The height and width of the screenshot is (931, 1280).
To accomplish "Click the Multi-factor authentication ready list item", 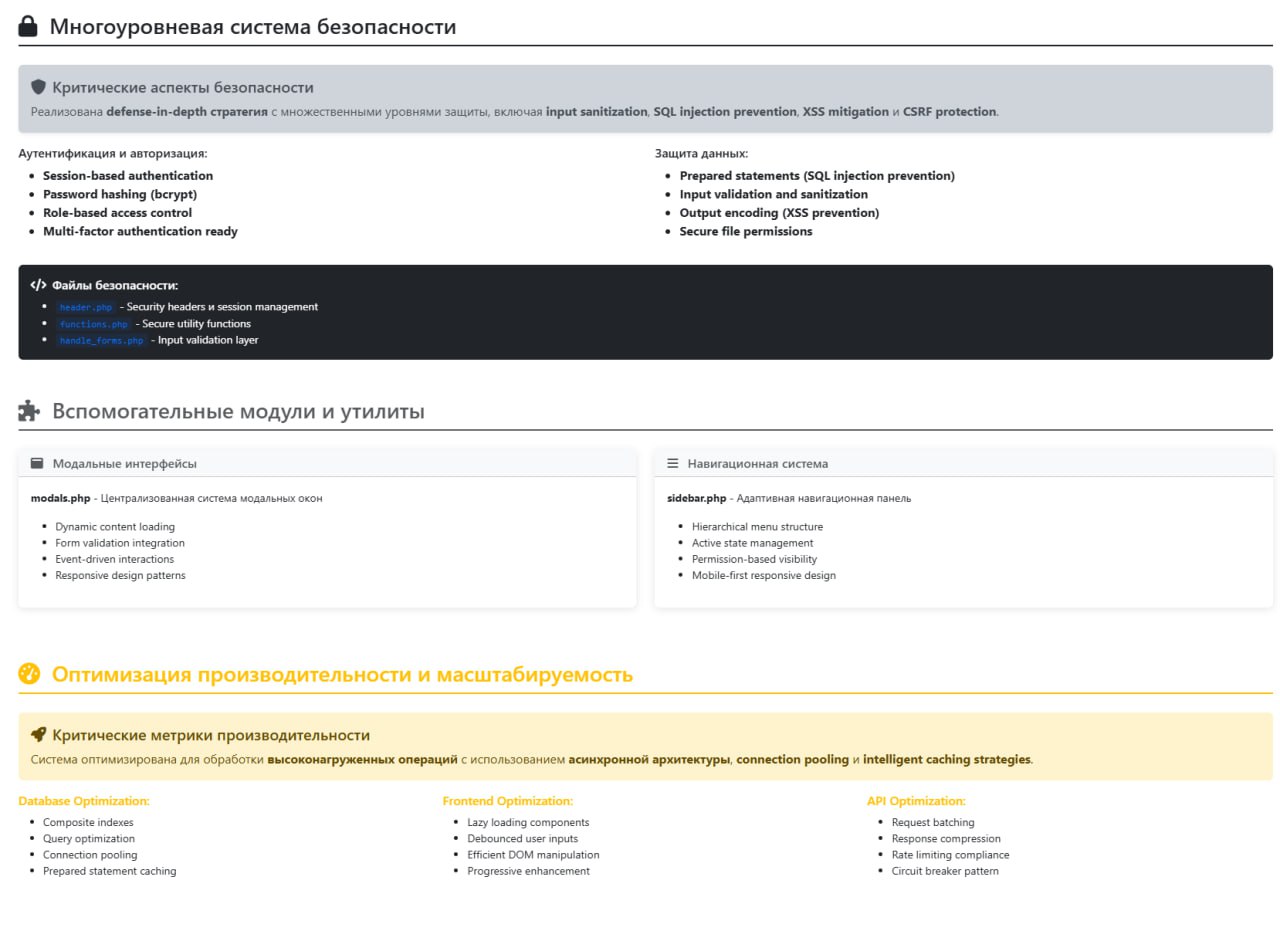I will pos(140,231).
